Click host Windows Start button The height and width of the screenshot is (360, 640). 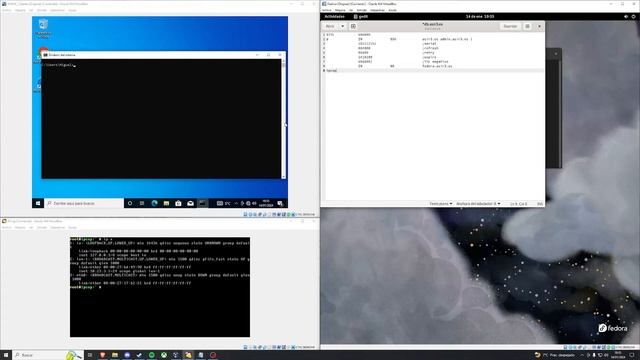click(x=6, y=355)
